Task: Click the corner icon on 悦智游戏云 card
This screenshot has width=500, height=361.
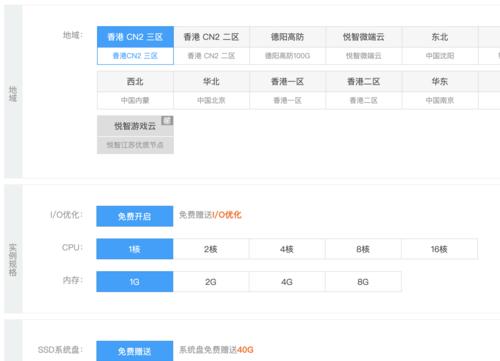Action: (167, 120)
